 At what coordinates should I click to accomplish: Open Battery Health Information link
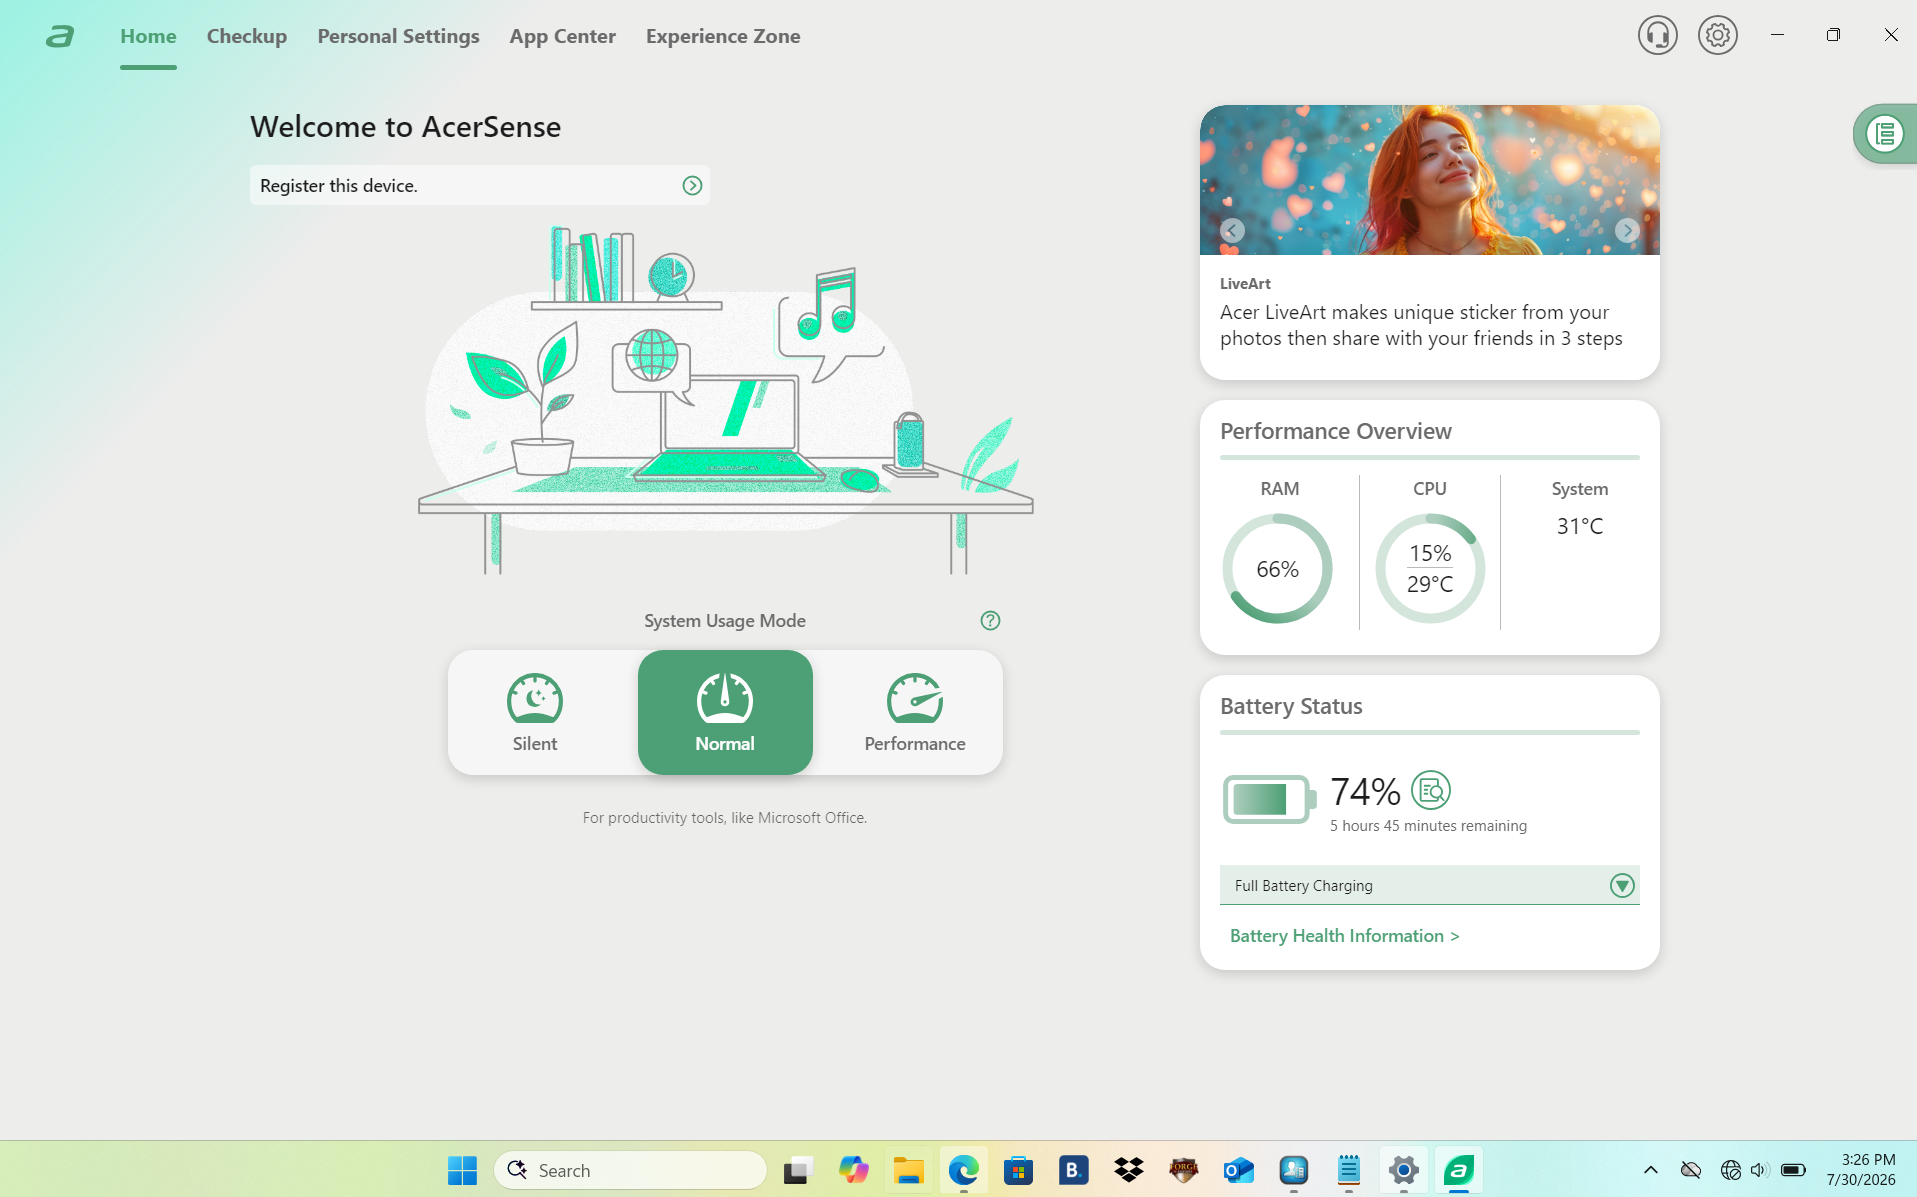1344,935
